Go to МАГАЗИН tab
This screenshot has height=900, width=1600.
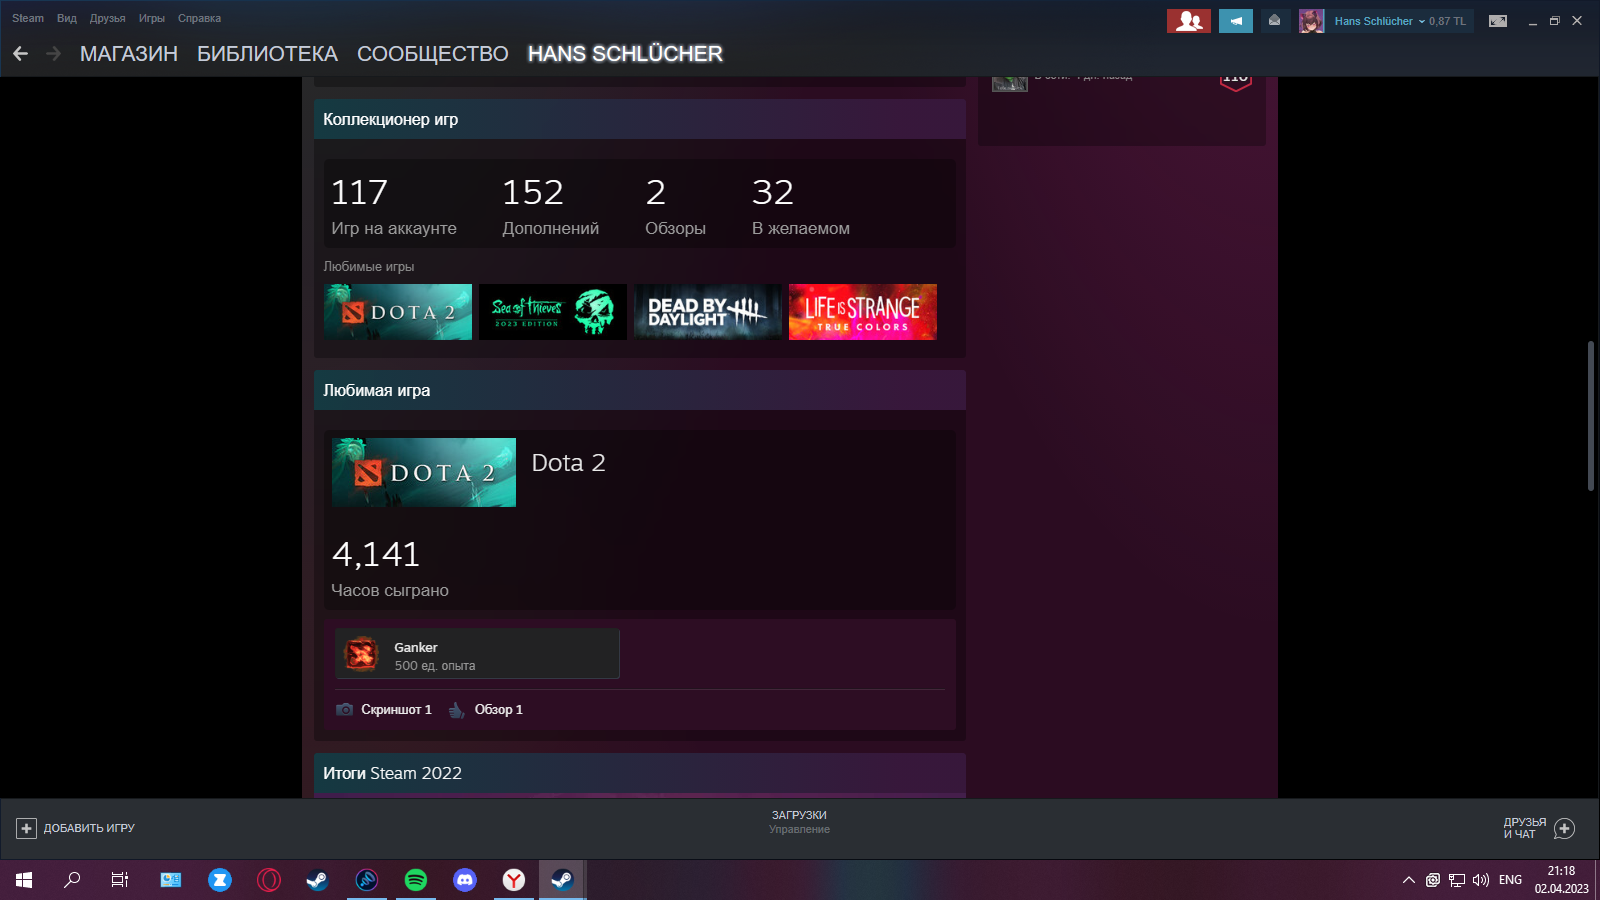tap(129, 54)
